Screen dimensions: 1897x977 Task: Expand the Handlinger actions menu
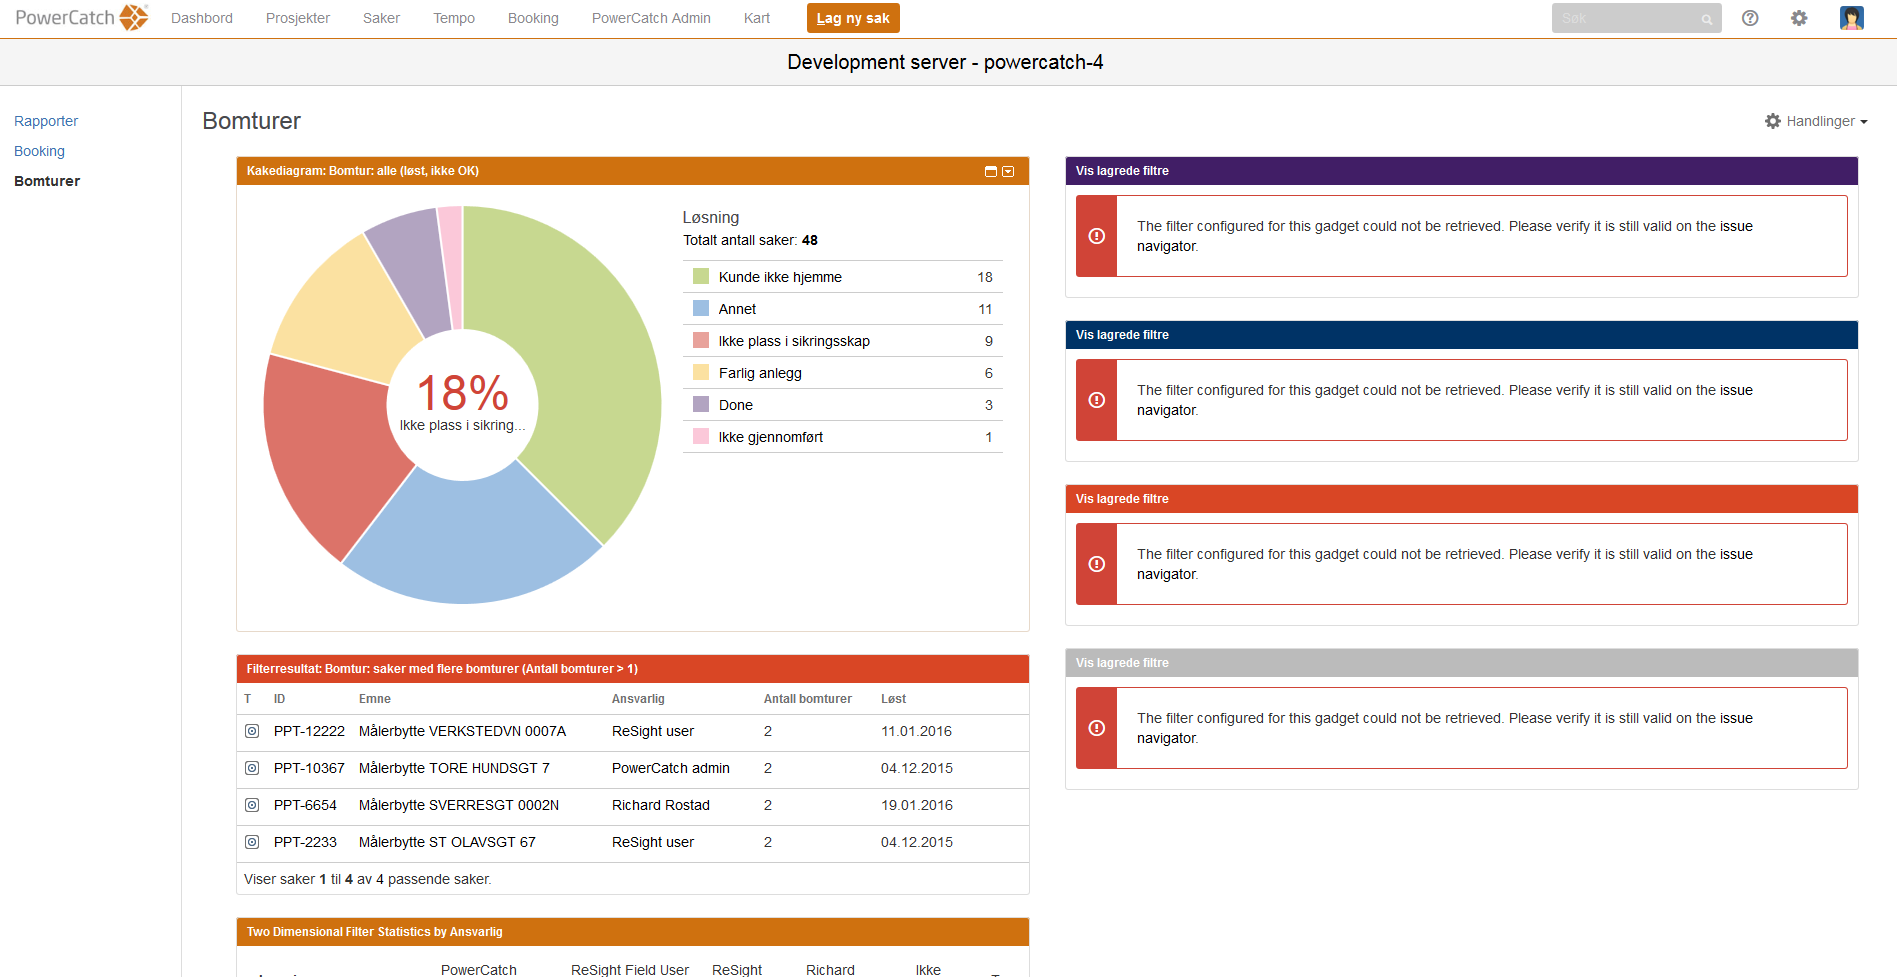click(x=1816, y=121)
